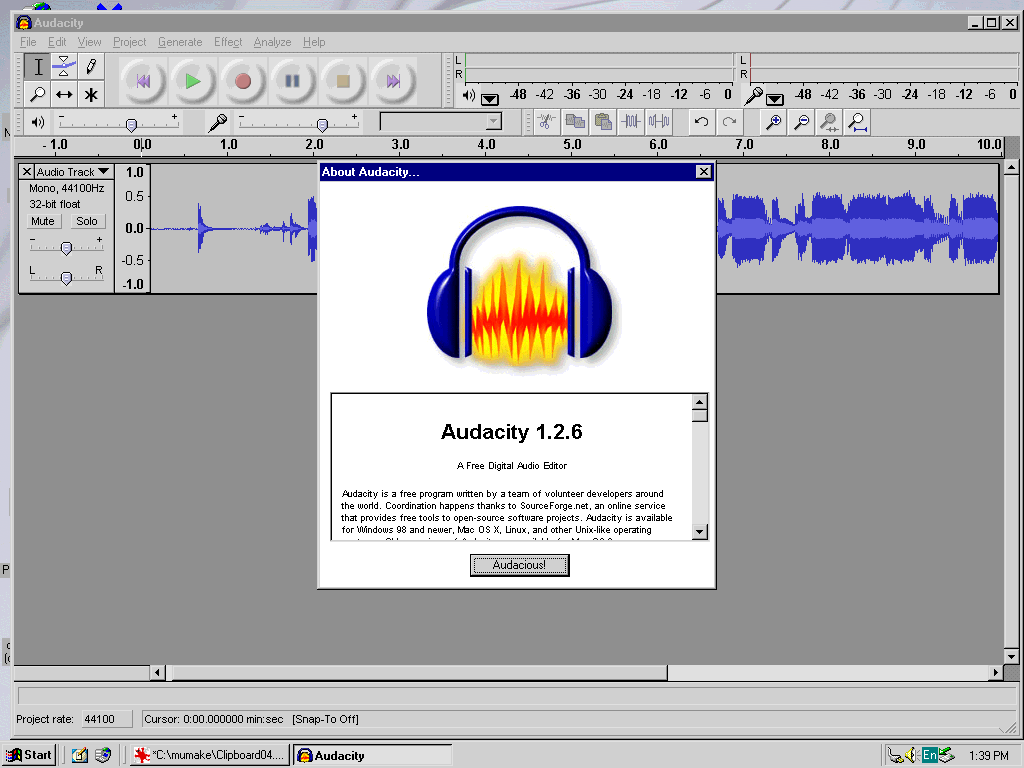Click Fit project in window icon
1024x768 pixels.
coord(857,121)
